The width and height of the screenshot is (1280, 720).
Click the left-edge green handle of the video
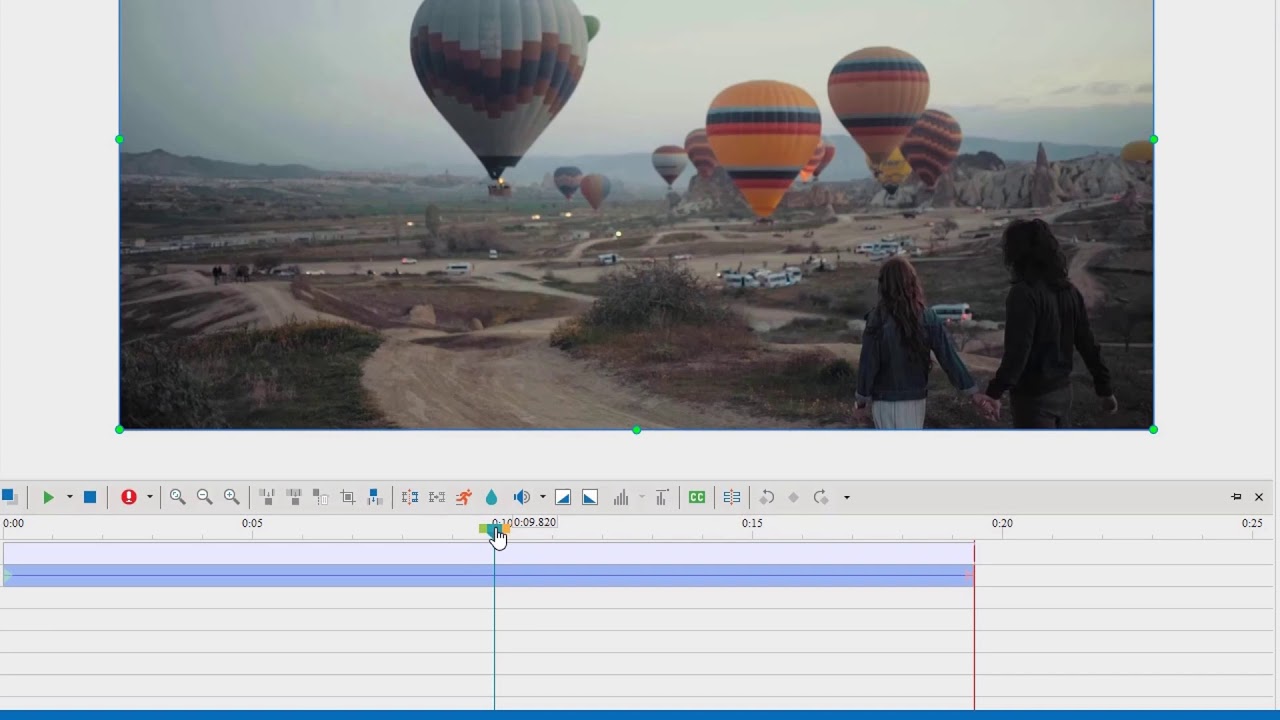(120, 140)
